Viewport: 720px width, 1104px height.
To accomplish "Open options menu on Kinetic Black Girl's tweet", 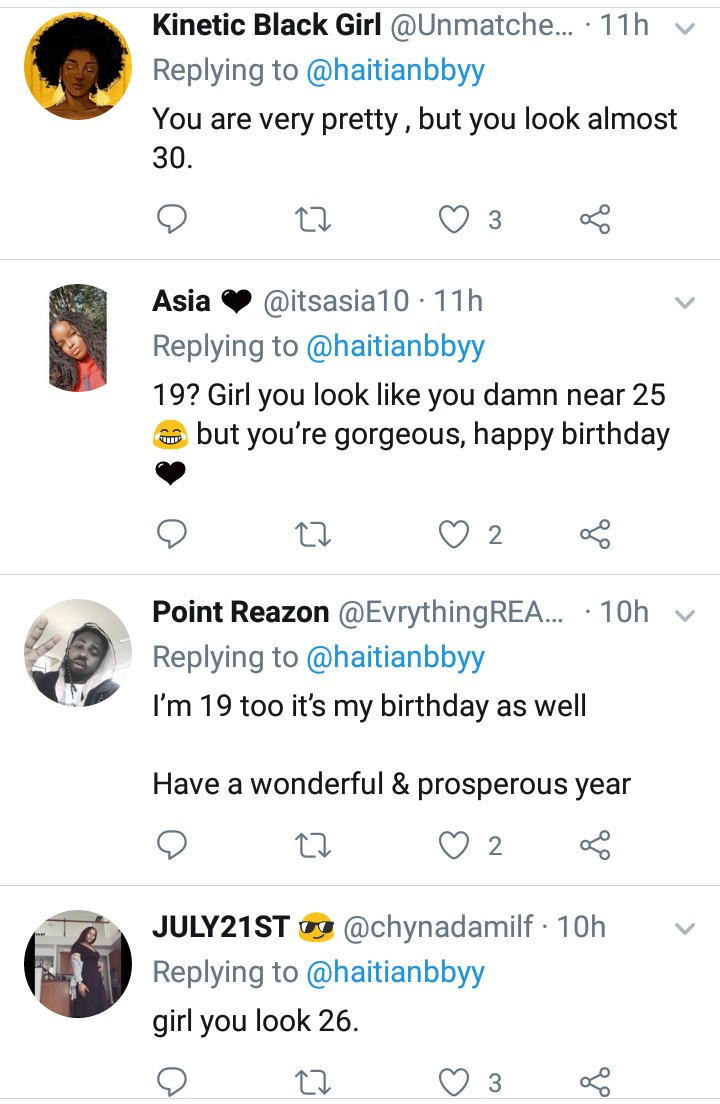I will pyautogui.click(x=685, y=29).
